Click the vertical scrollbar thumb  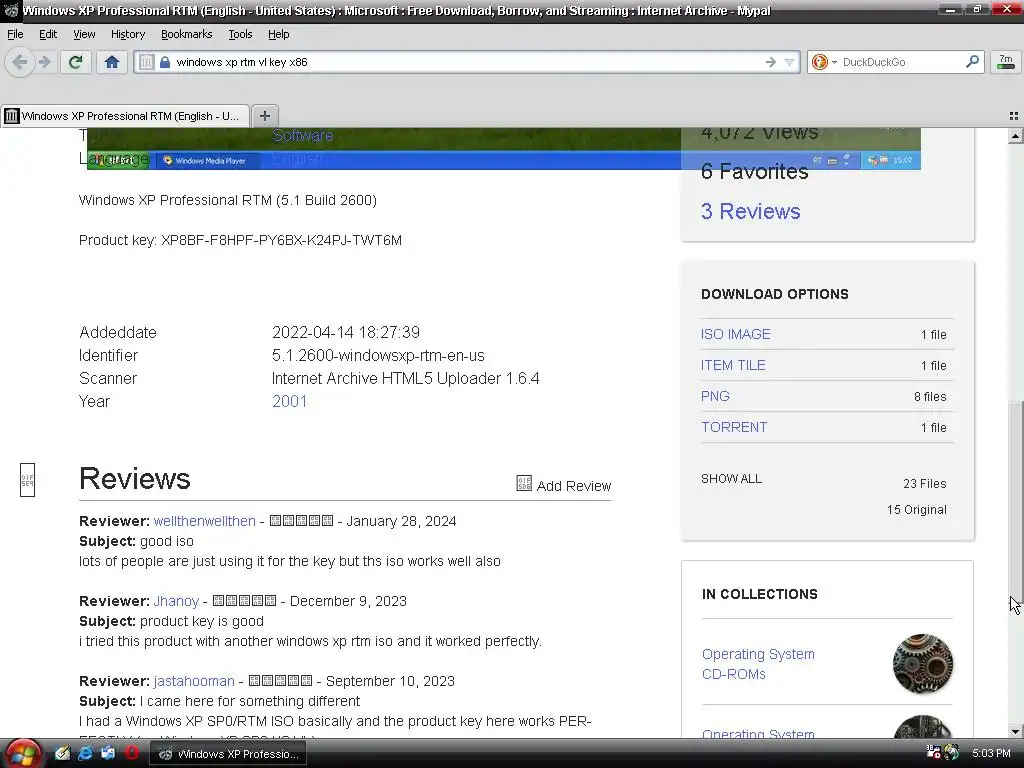pyautogui.click(x=1016, y=500)
